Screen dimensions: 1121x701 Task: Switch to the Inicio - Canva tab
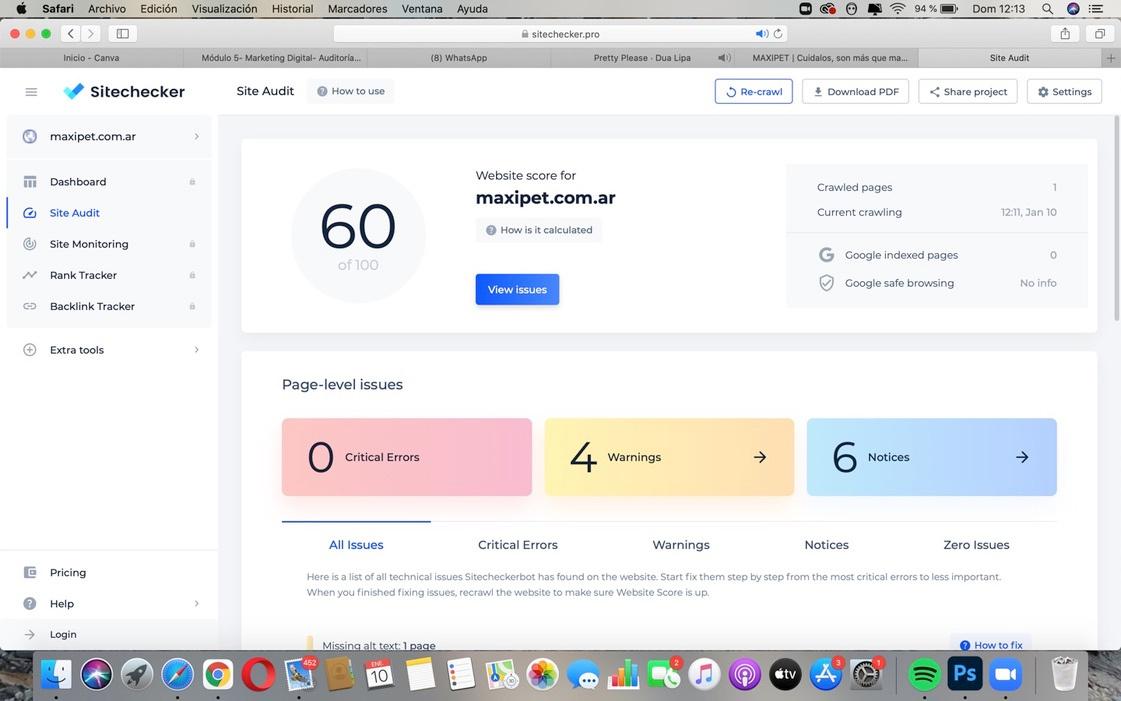pyautogui.click(x=92, y=58)
